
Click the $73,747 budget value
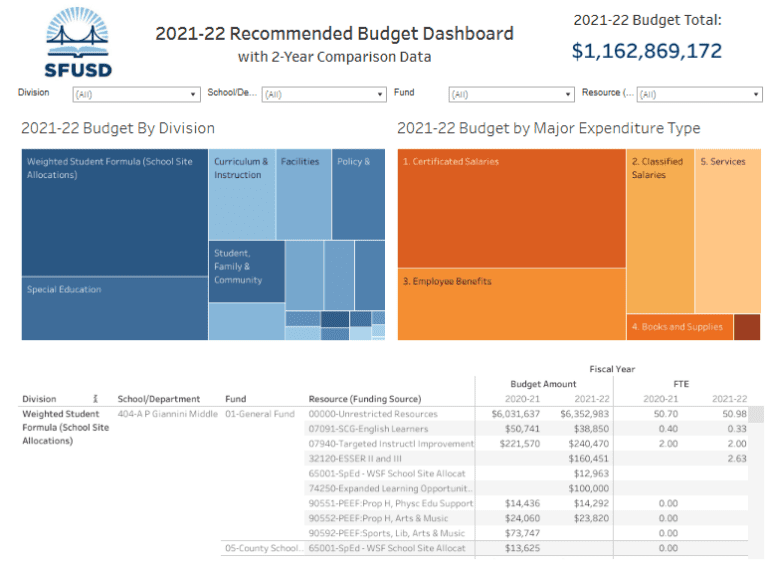[522, 533]
